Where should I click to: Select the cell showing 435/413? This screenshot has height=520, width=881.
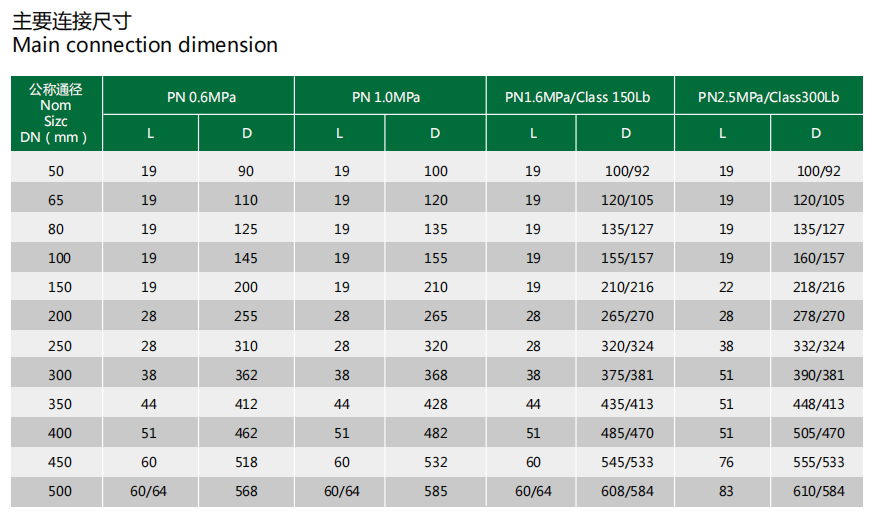pos(626,404)
